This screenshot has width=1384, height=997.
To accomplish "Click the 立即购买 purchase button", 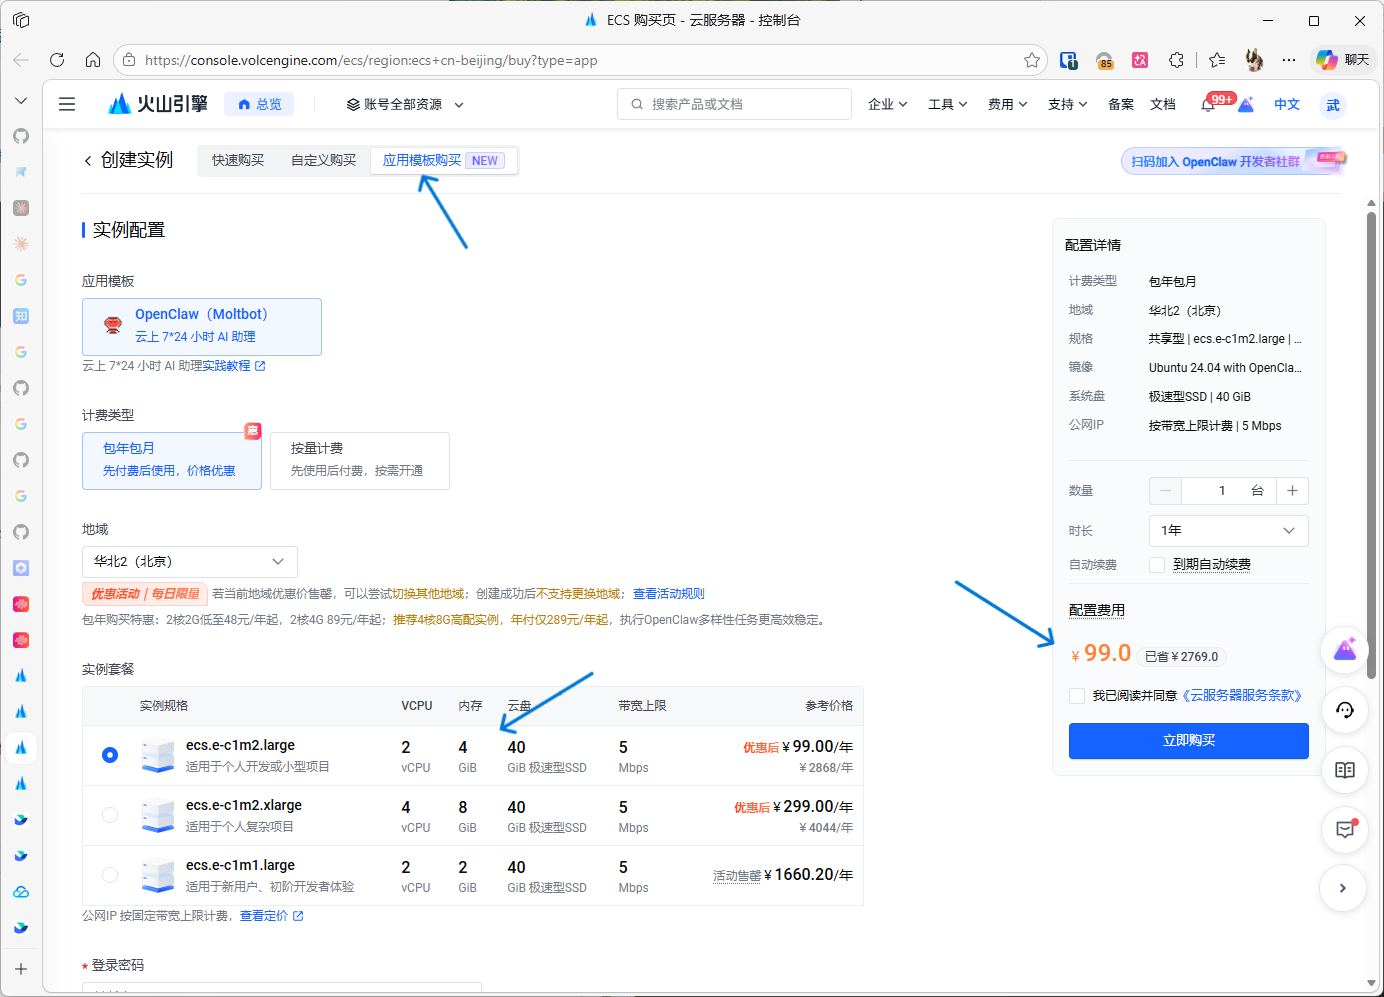I will click(1188, 741).
